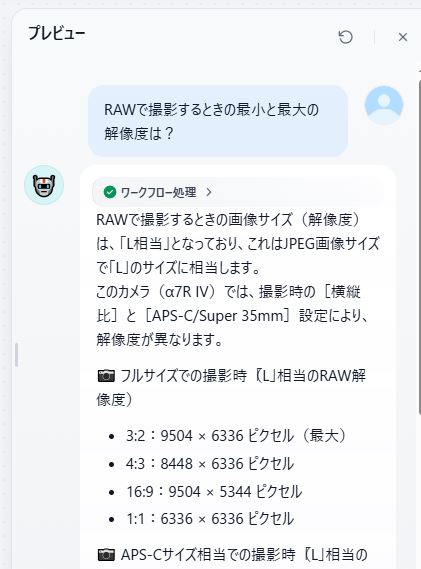
Task: Click the green checkmark beside ワークフロー処理
Action: (x=110, y=192)
